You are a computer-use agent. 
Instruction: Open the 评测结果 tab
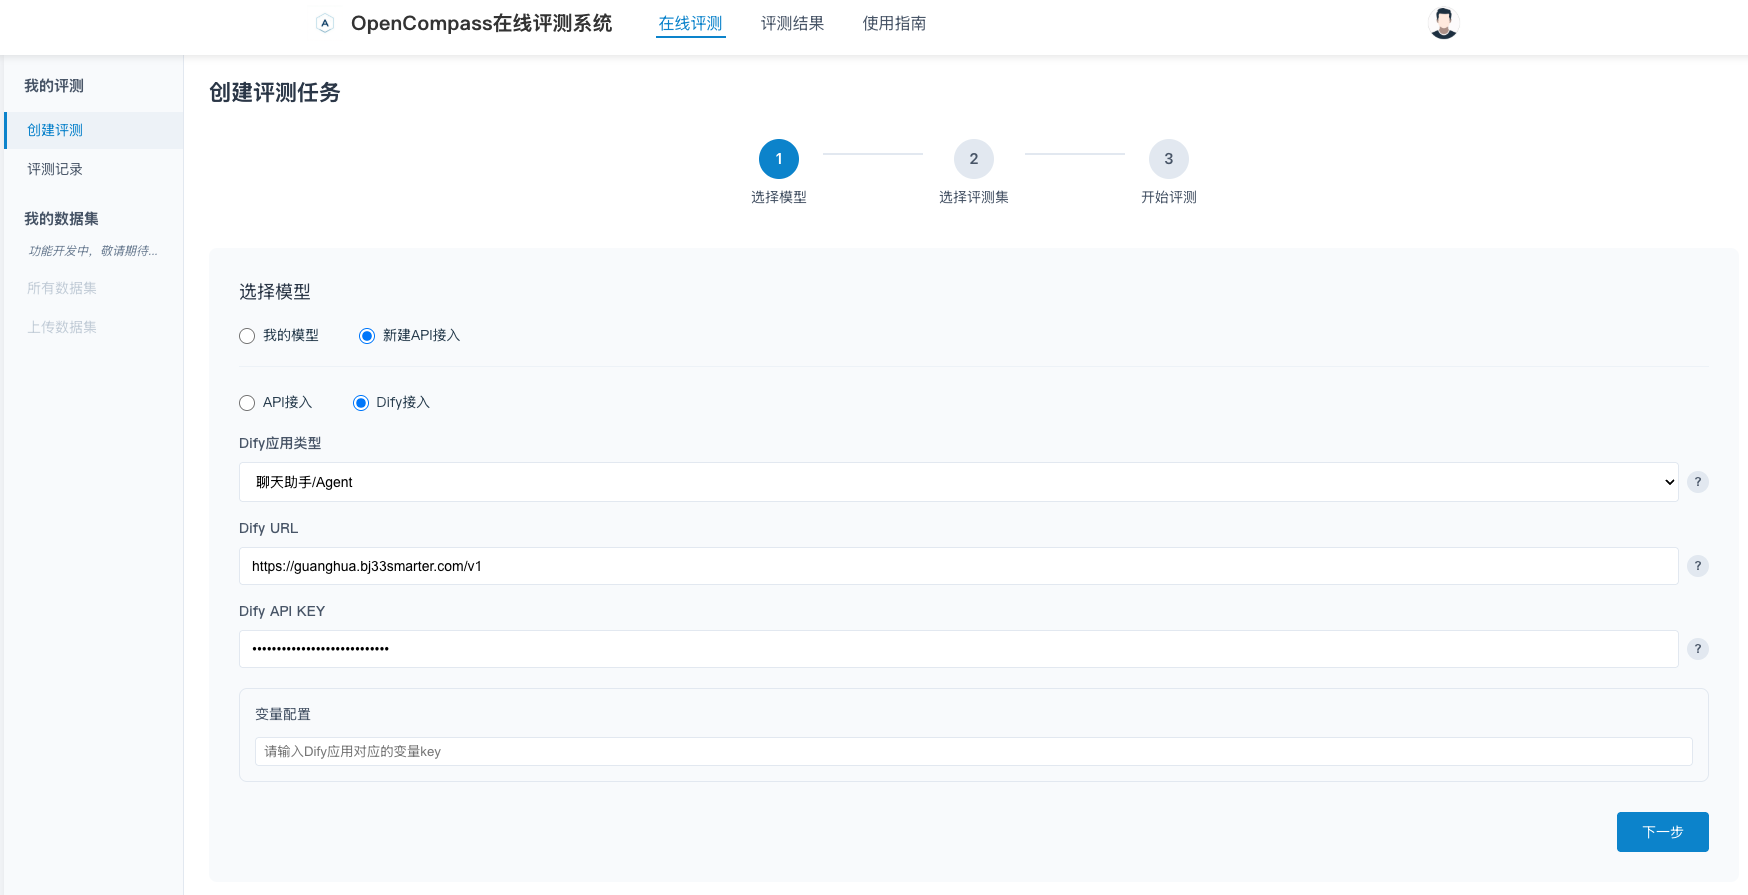[792, 23]
